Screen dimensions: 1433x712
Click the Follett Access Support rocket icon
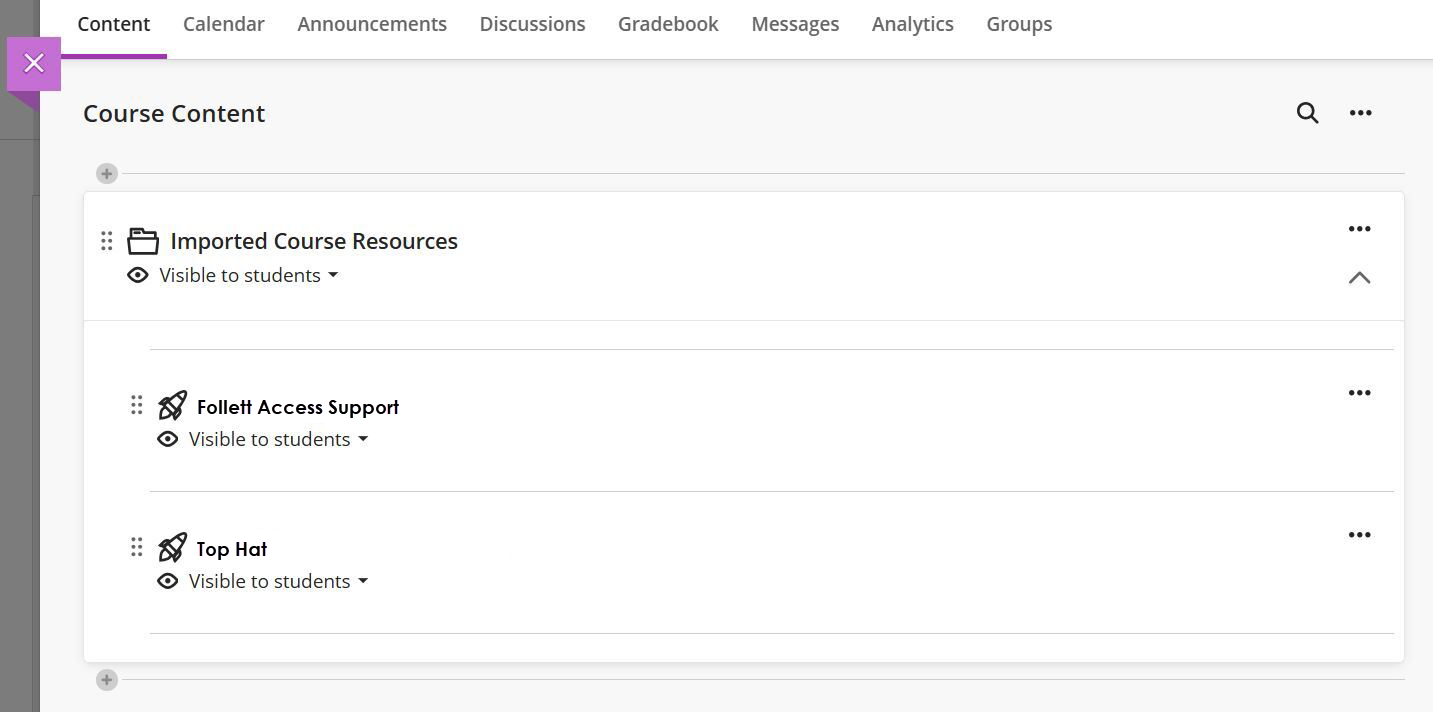pyautogui.click(x=172, y=405)
